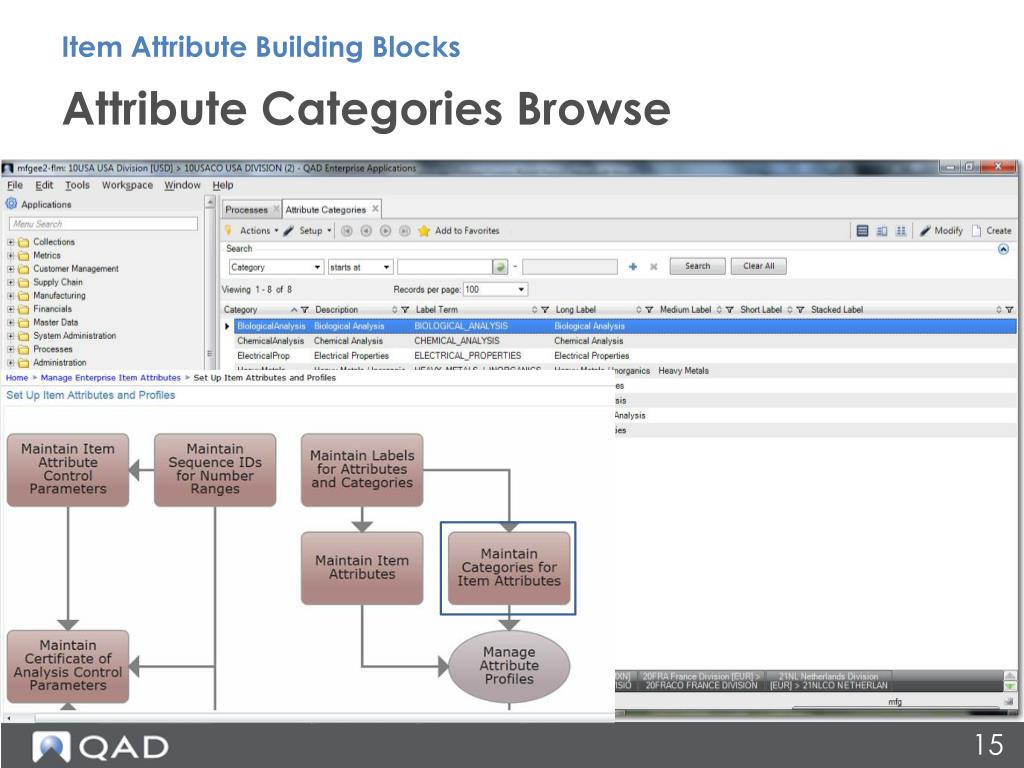
Task: Go to first record navigation icon
Action: [x=346, y=231]
